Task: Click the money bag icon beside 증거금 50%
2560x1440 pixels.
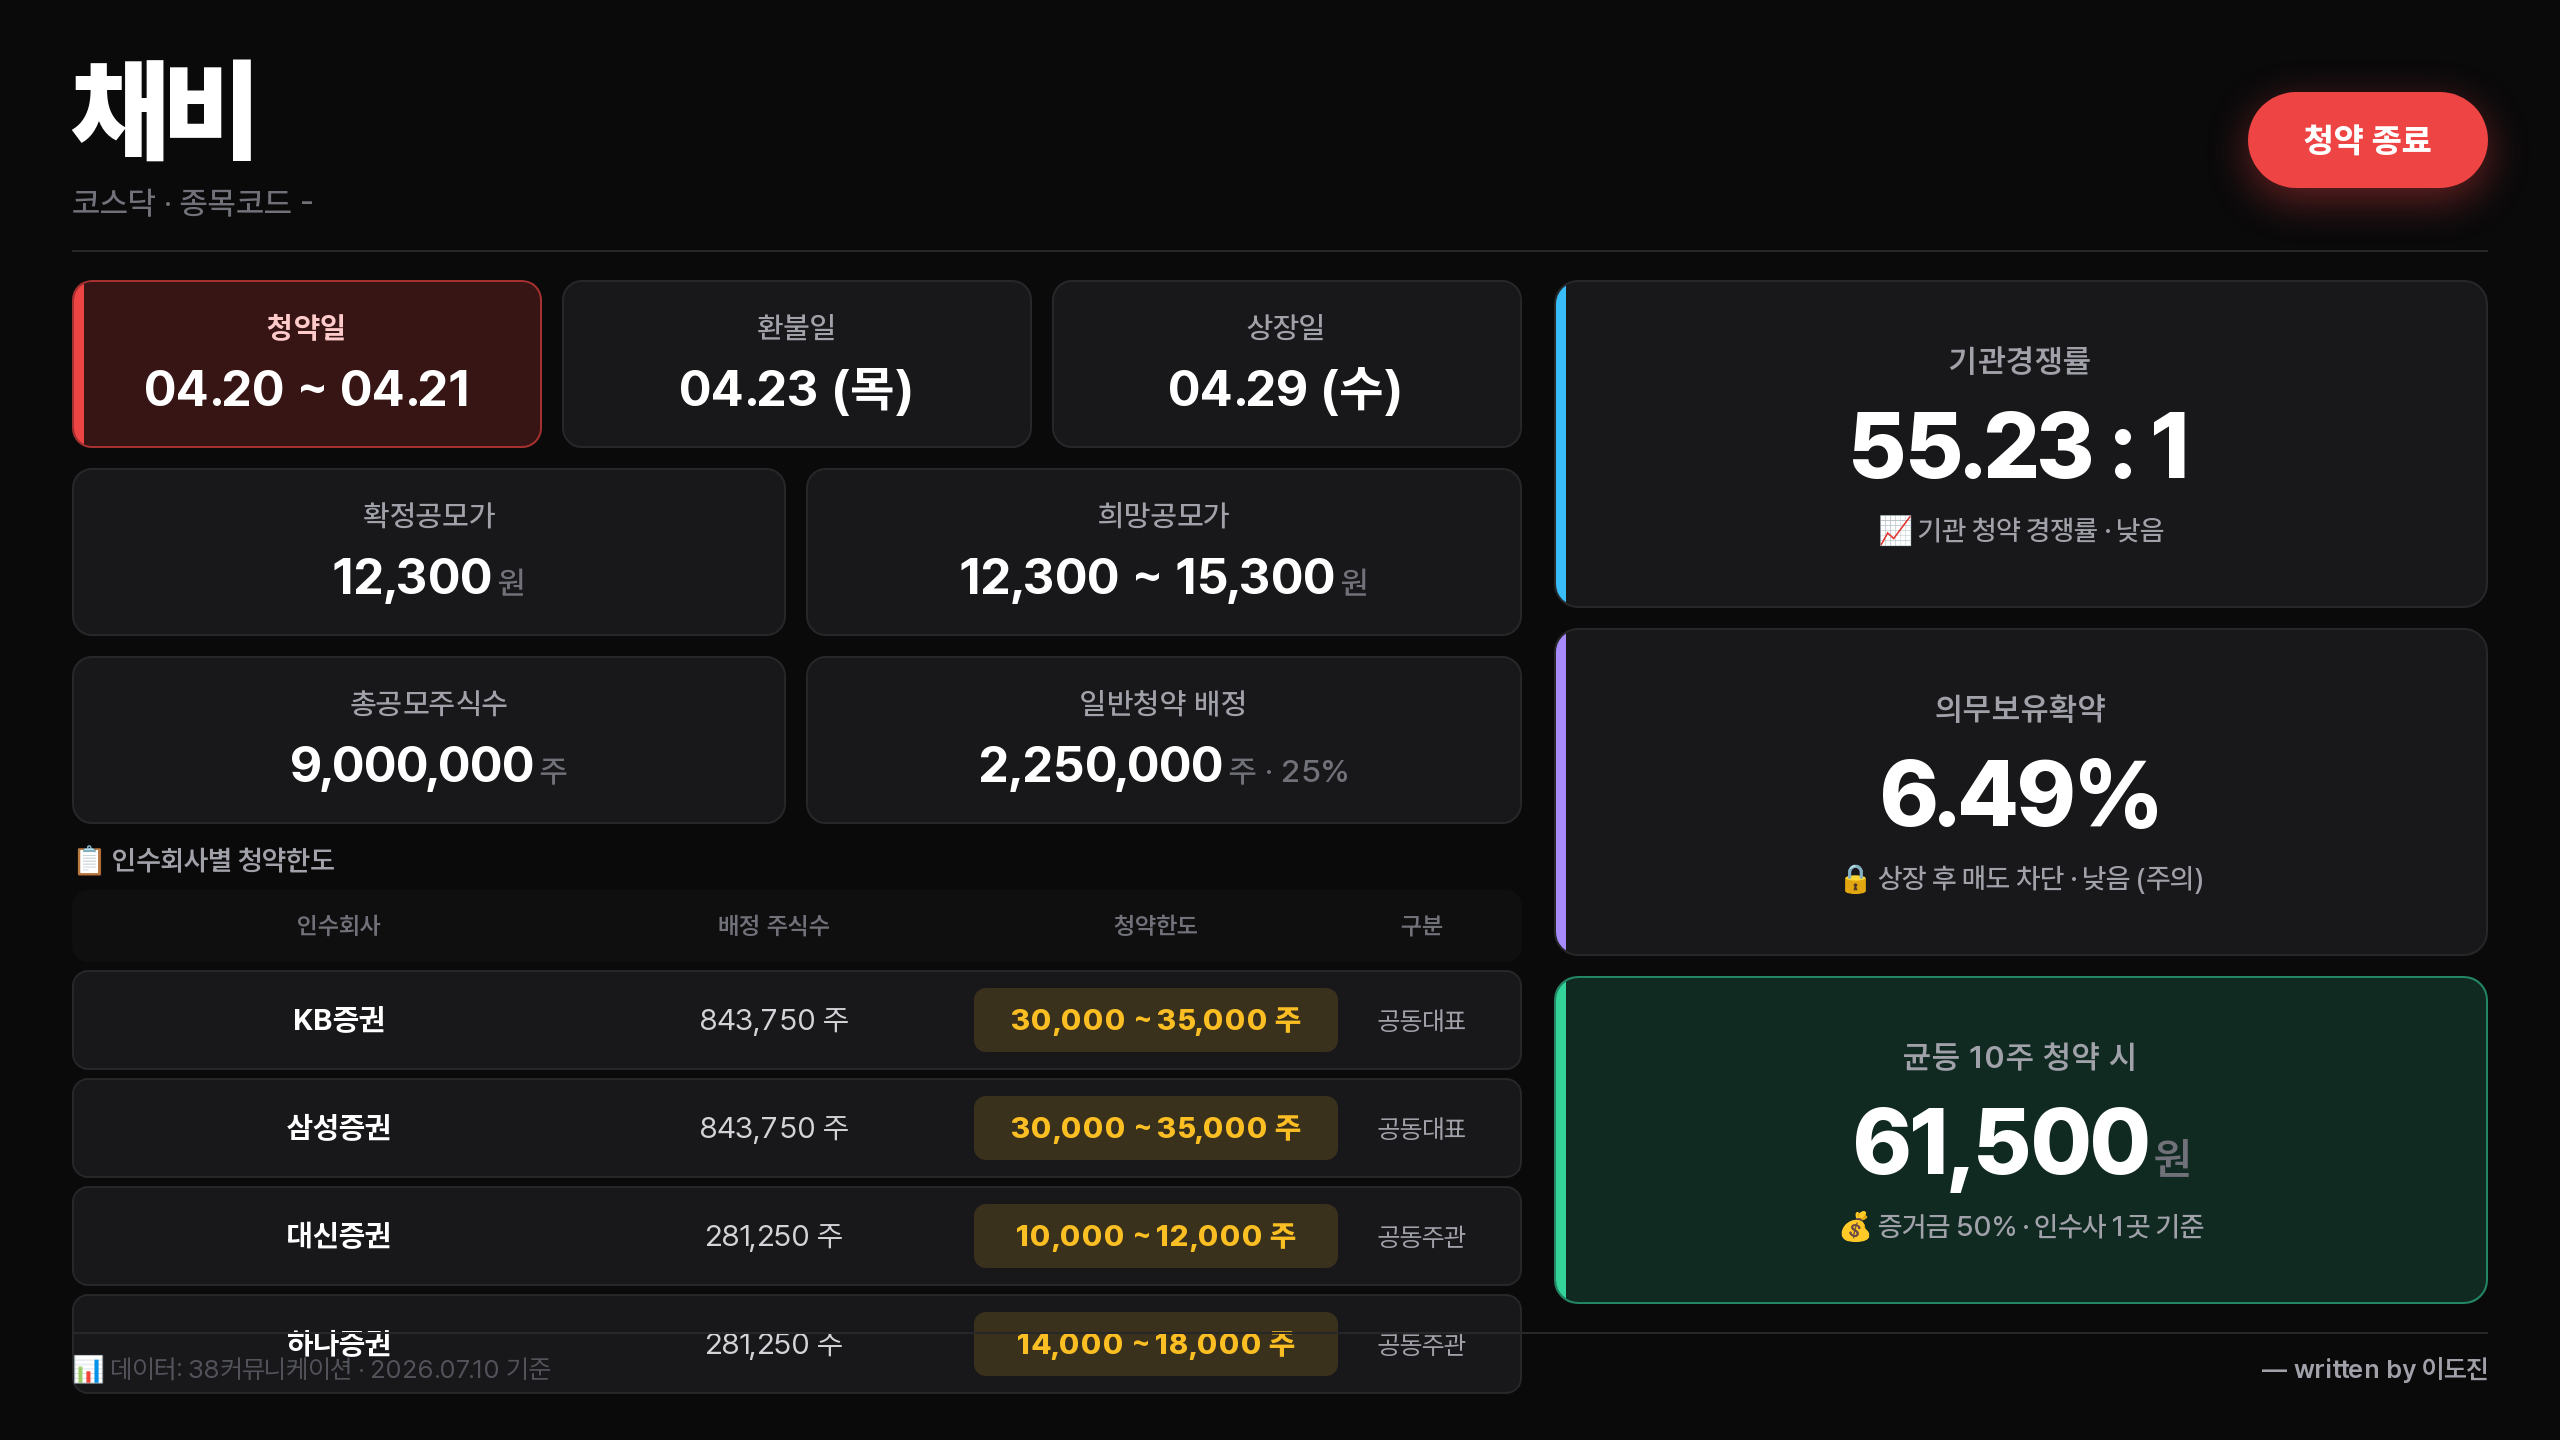Action: [x=1855, y=1226]
